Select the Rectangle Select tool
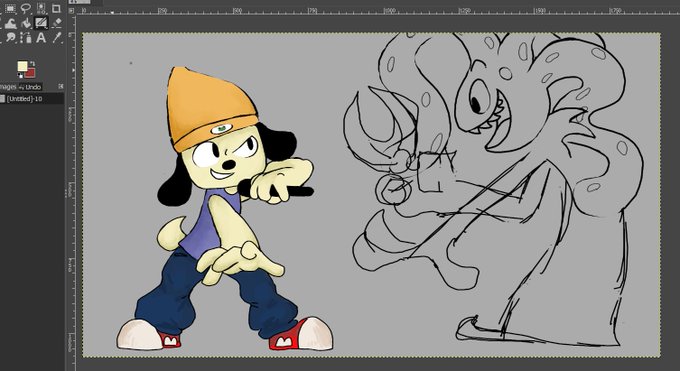This screenshot has width=680, height=371. [10, 8]
